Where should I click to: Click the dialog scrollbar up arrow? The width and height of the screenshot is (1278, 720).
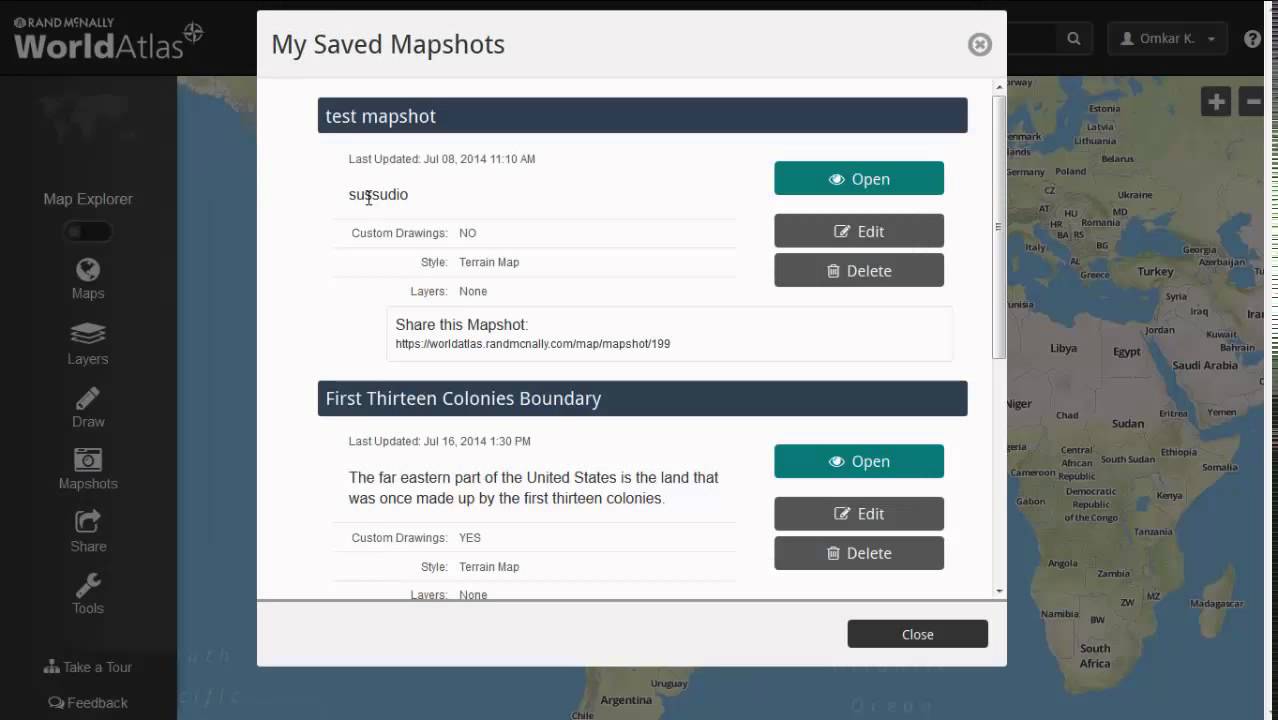tap(999, 88)
